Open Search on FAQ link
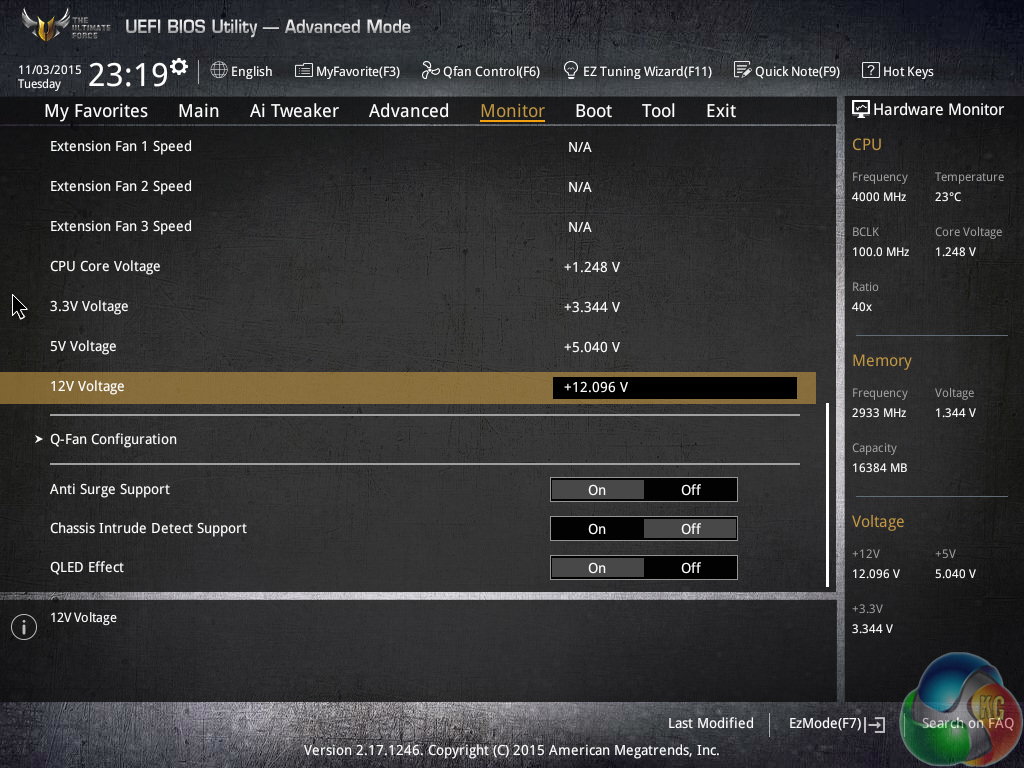The image size is (1024, 768). click(967, 724)
